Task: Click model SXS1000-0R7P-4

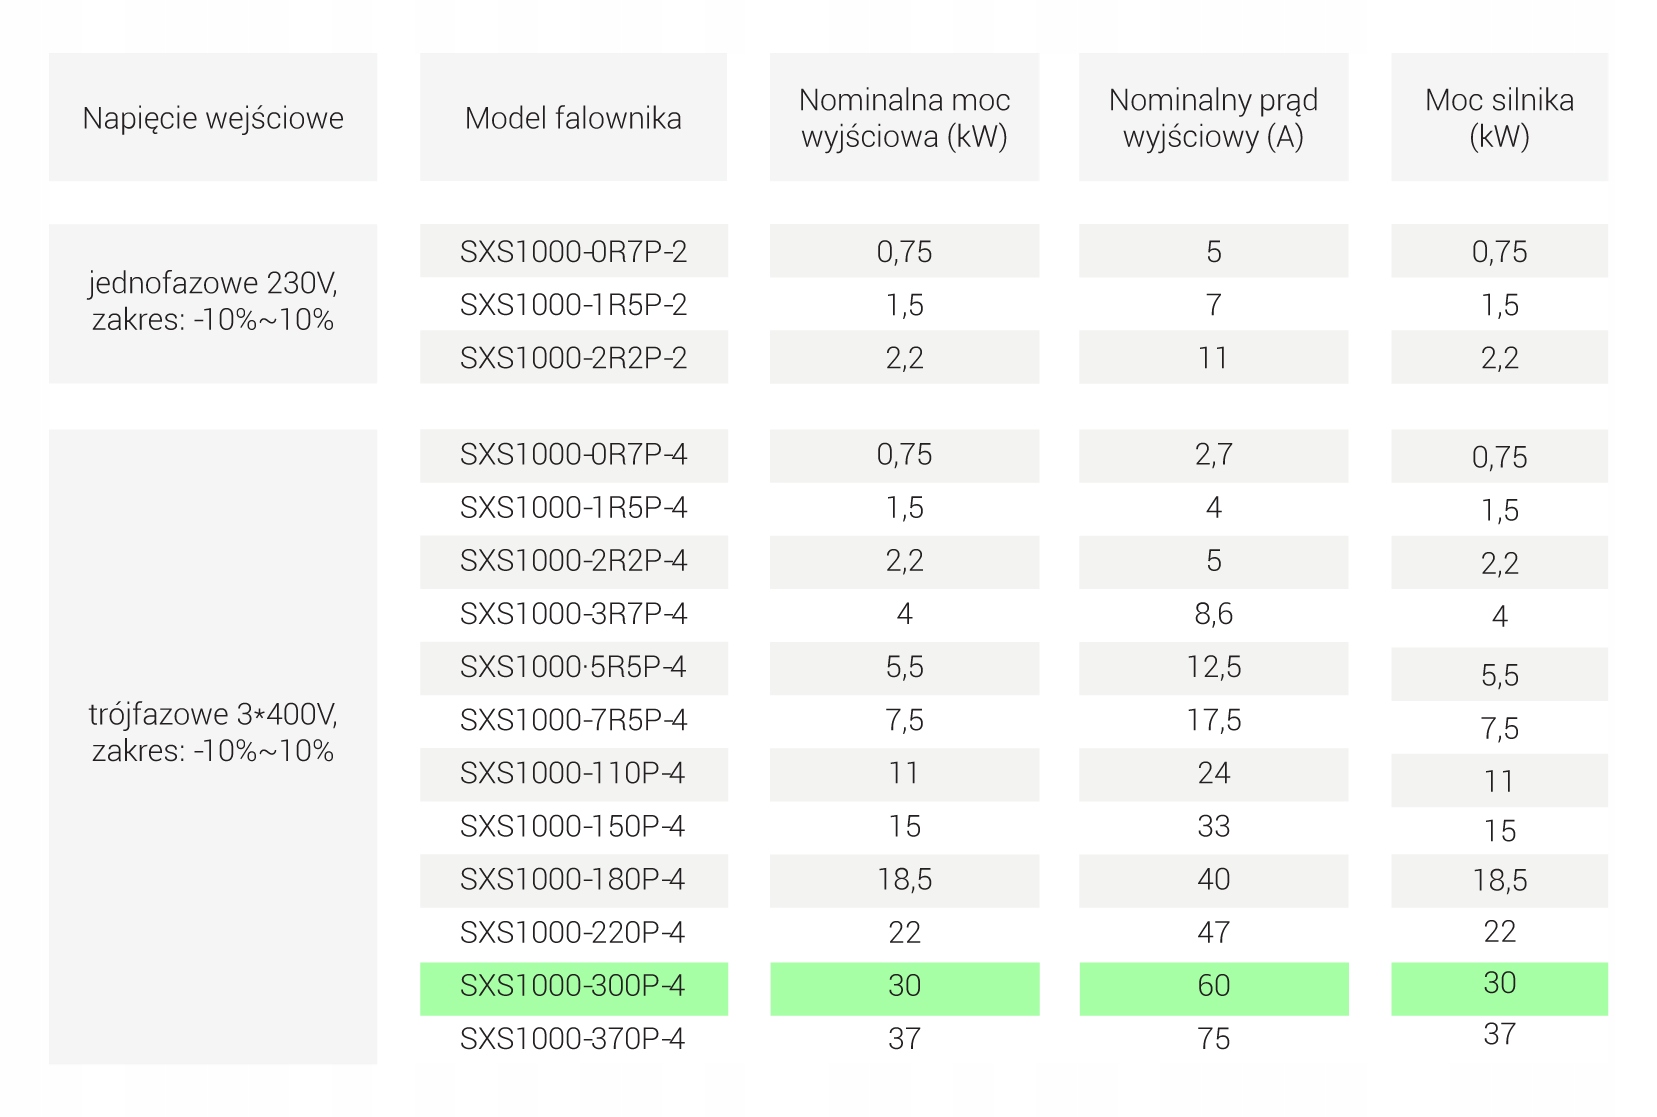Action: [x=573, y=455]
